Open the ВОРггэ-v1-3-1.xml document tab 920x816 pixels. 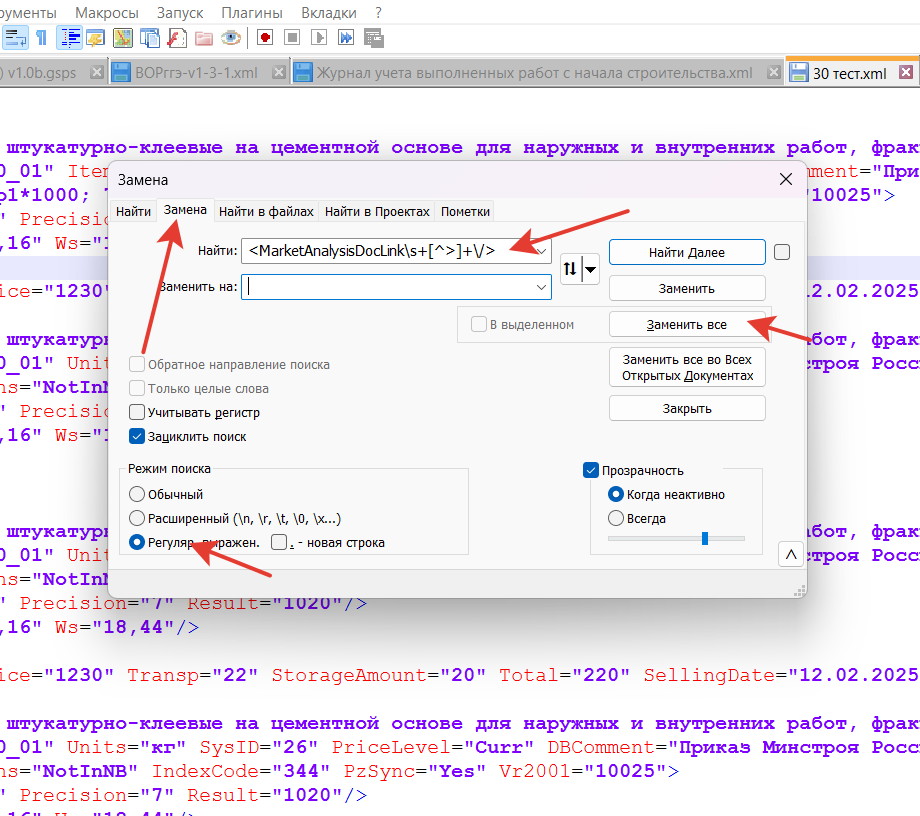pos(197,73)
